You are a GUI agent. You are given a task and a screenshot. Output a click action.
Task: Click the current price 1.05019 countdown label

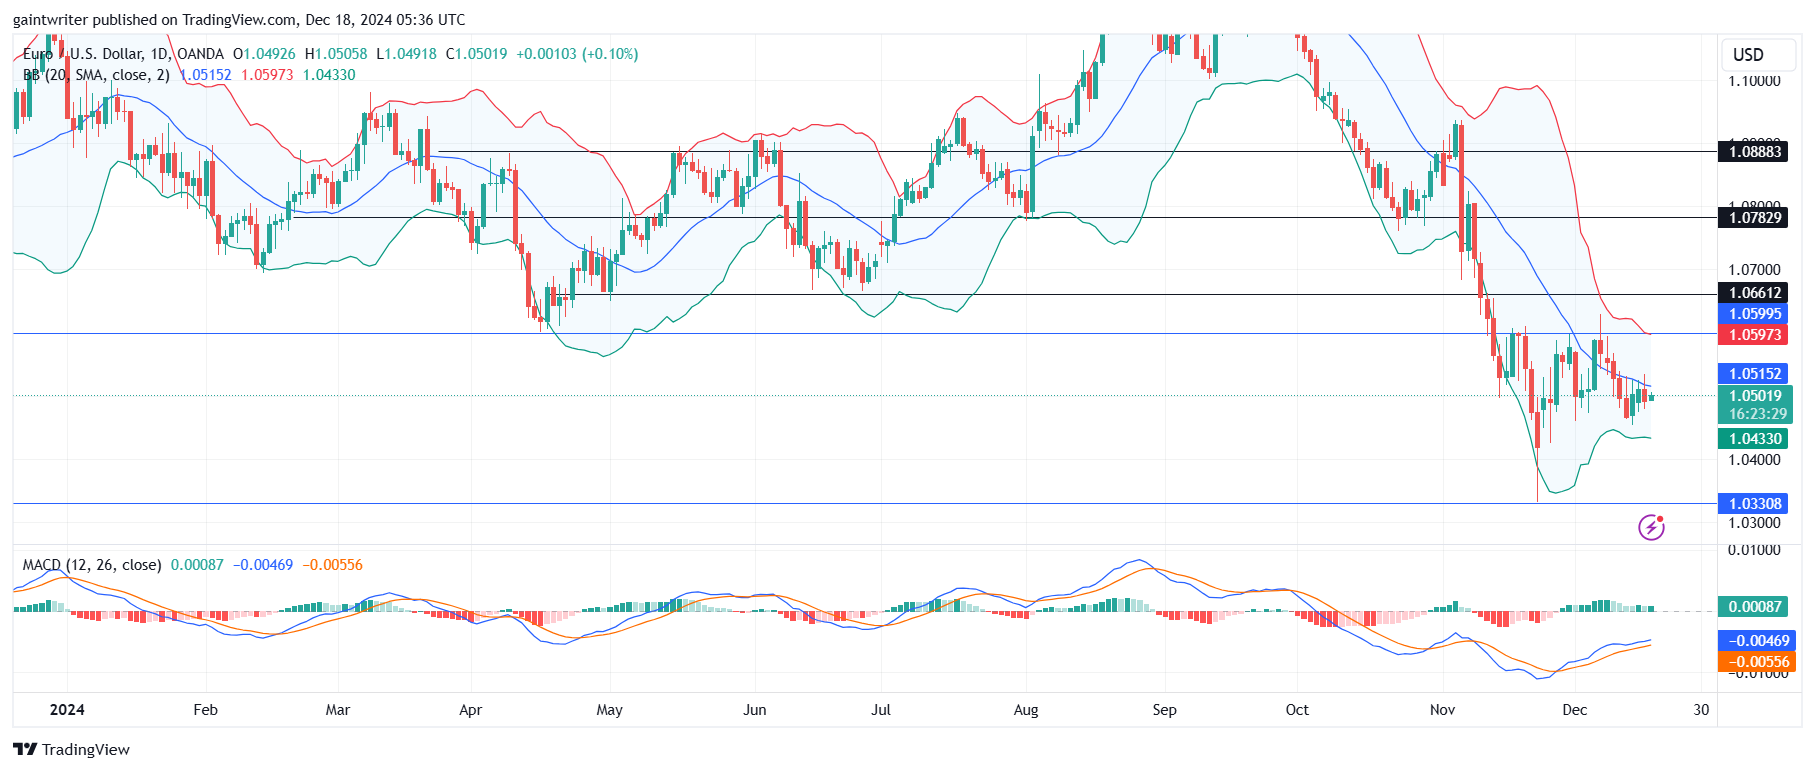click(1755, 404)
